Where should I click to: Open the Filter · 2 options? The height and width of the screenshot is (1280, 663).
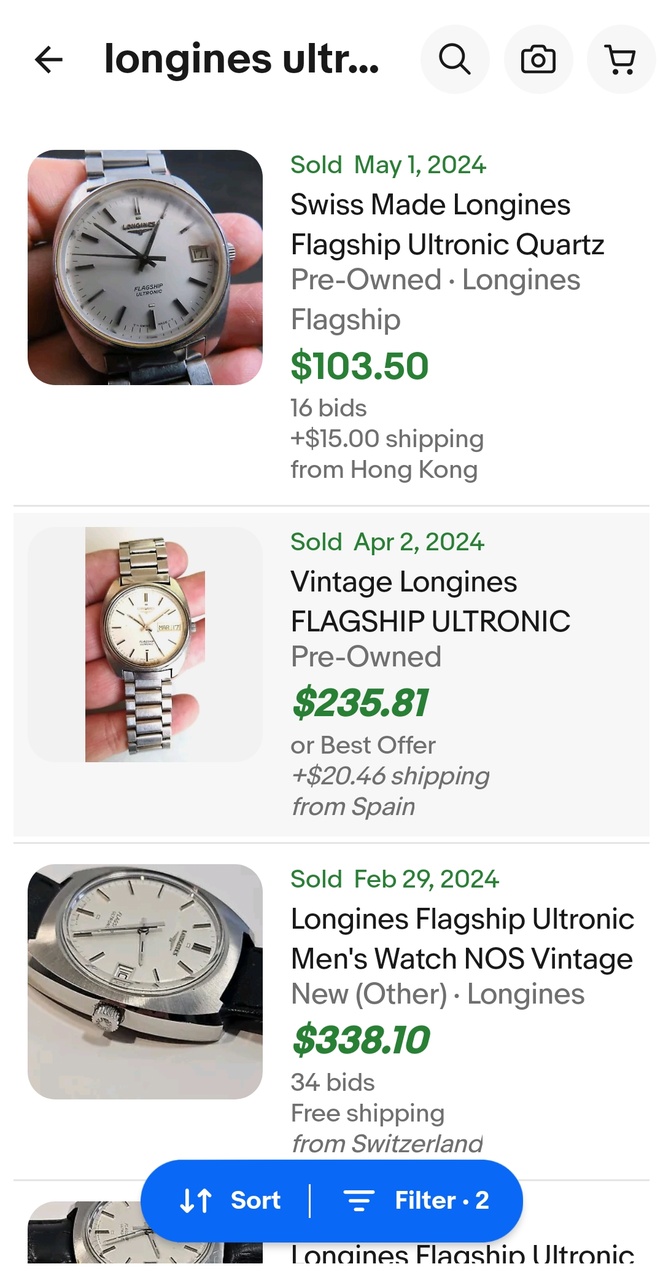[x=416, y=1200]
